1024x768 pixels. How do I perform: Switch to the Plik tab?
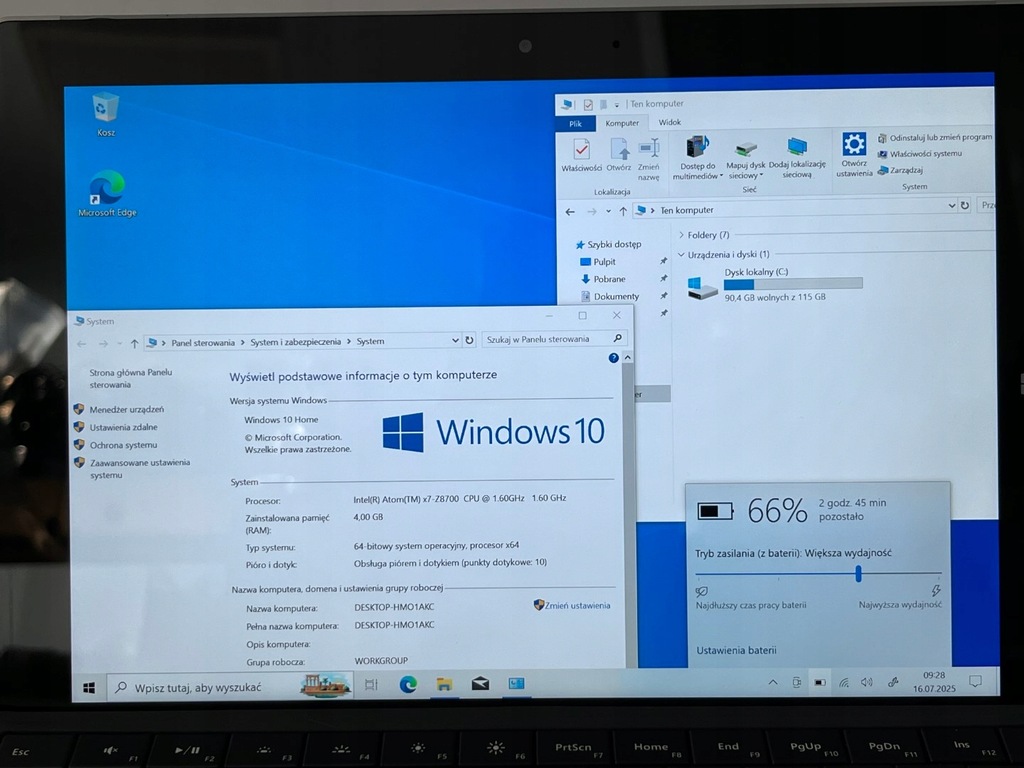(575, 123)
